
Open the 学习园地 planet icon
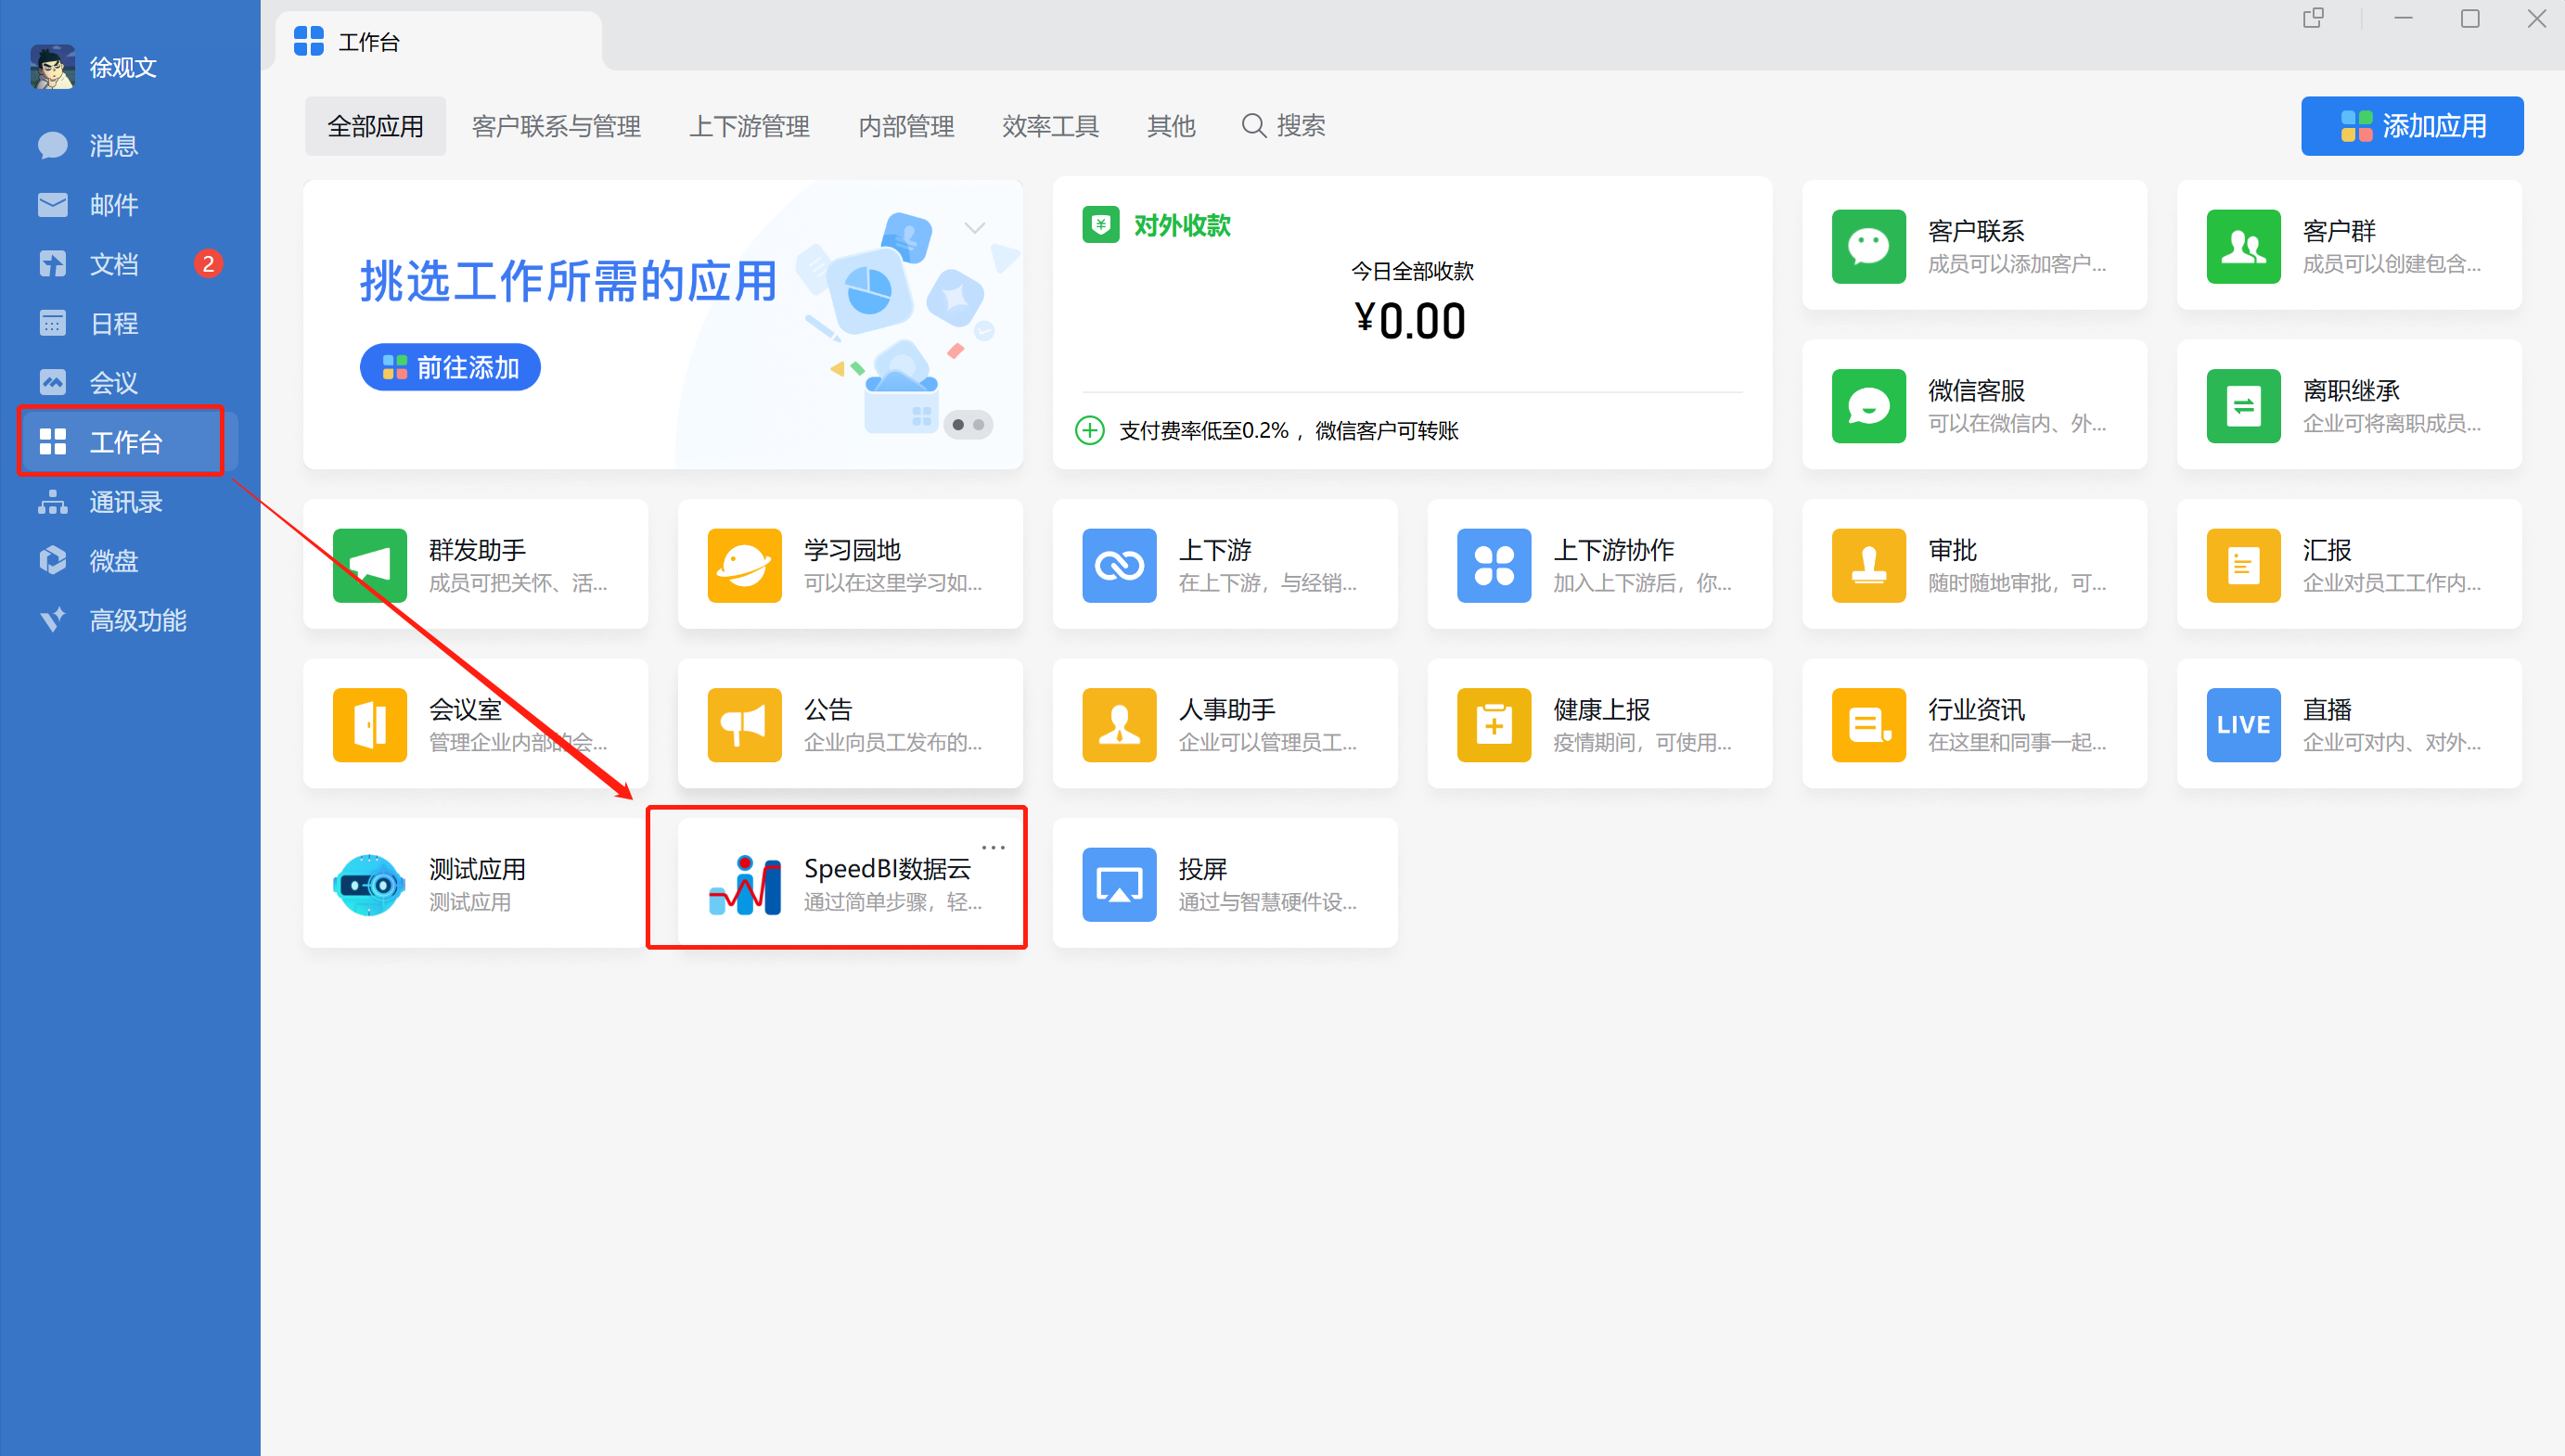744,566
